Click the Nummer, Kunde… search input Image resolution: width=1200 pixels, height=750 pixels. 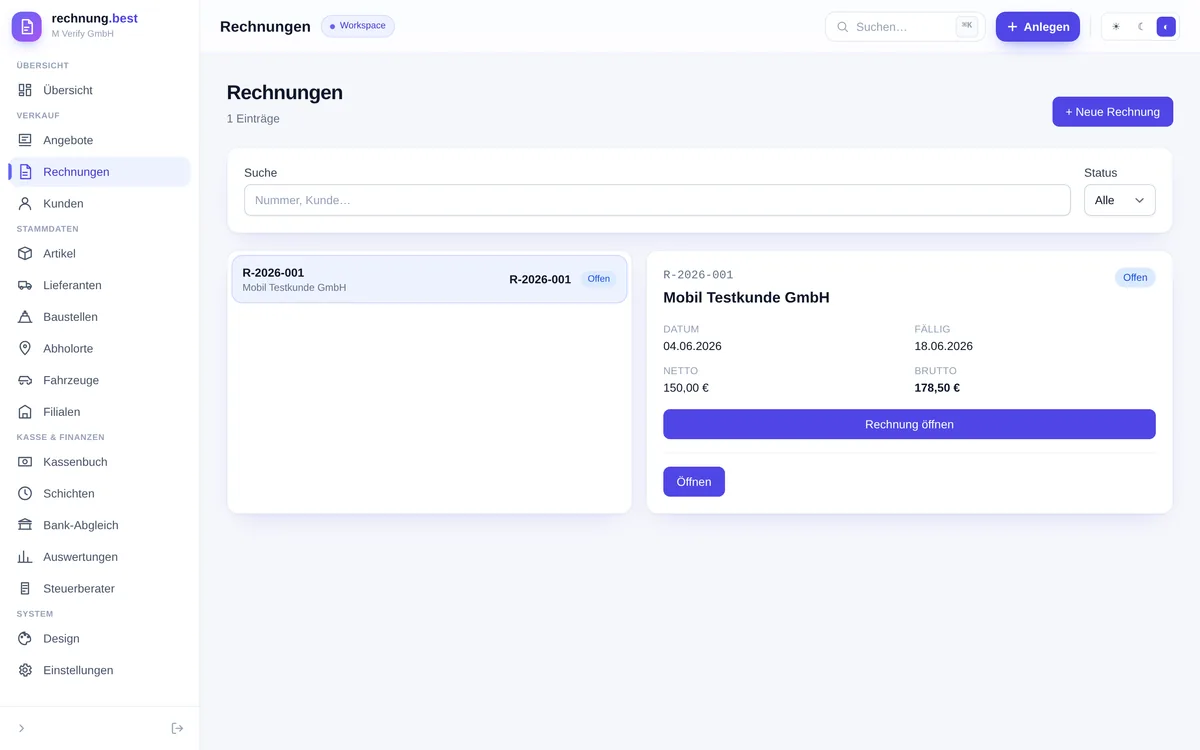[x=657, y=200]
